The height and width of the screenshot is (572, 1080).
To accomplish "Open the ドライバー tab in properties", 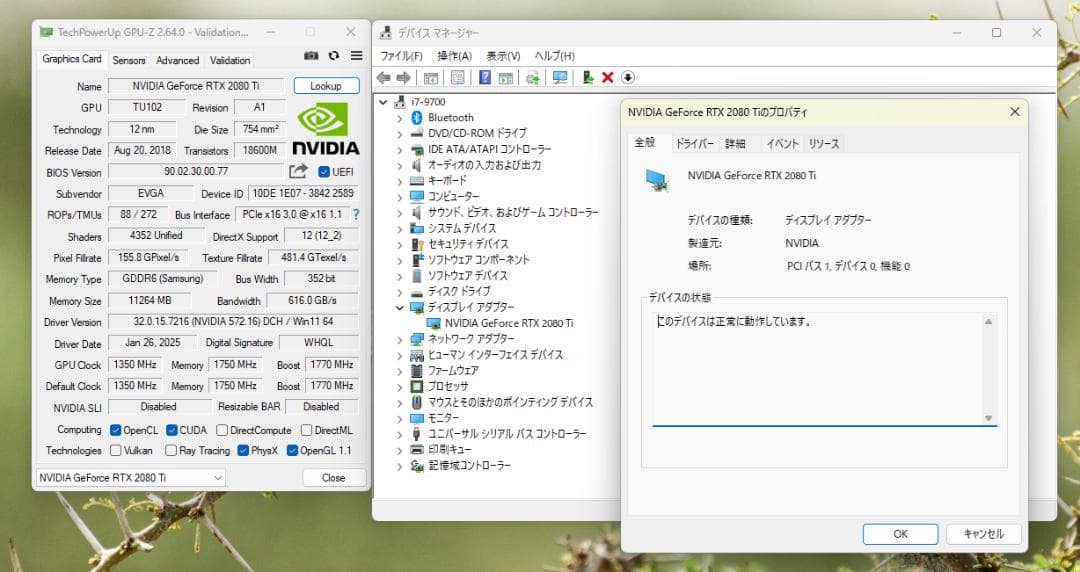I will click(x=694, y=143).
